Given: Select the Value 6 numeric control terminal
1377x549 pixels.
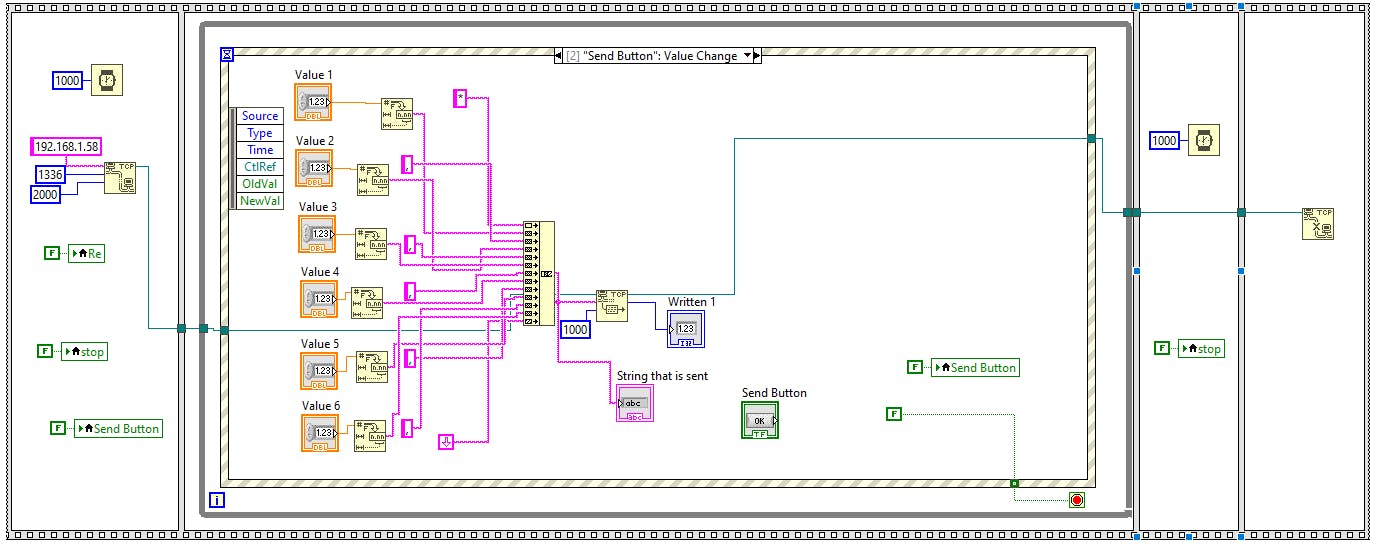Looking at the screenshot, I should [319, 432].
